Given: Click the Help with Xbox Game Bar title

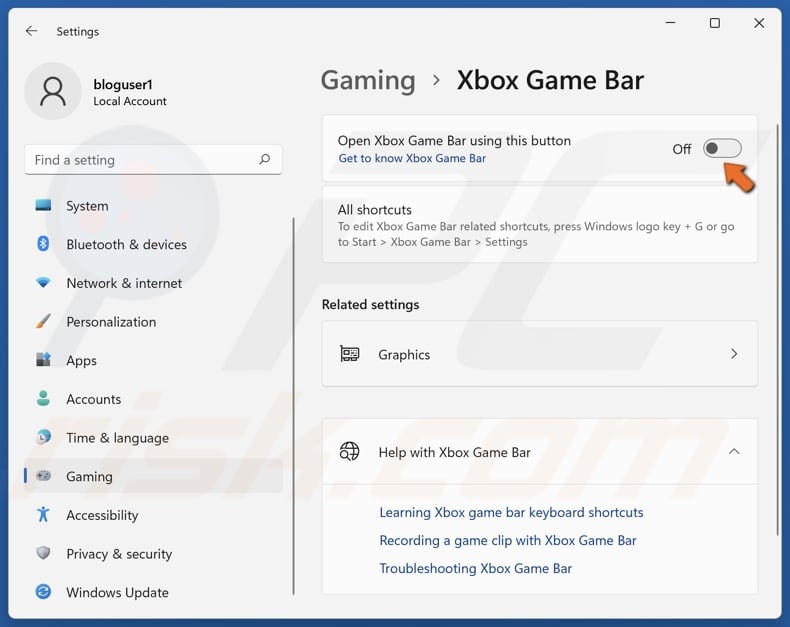Looking at the screenshot, I should [454, 452].
